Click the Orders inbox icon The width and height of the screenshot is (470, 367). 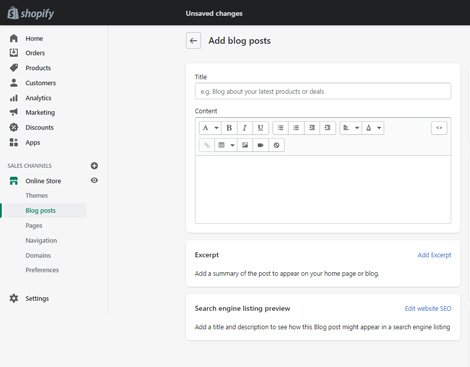coord(14,53)
